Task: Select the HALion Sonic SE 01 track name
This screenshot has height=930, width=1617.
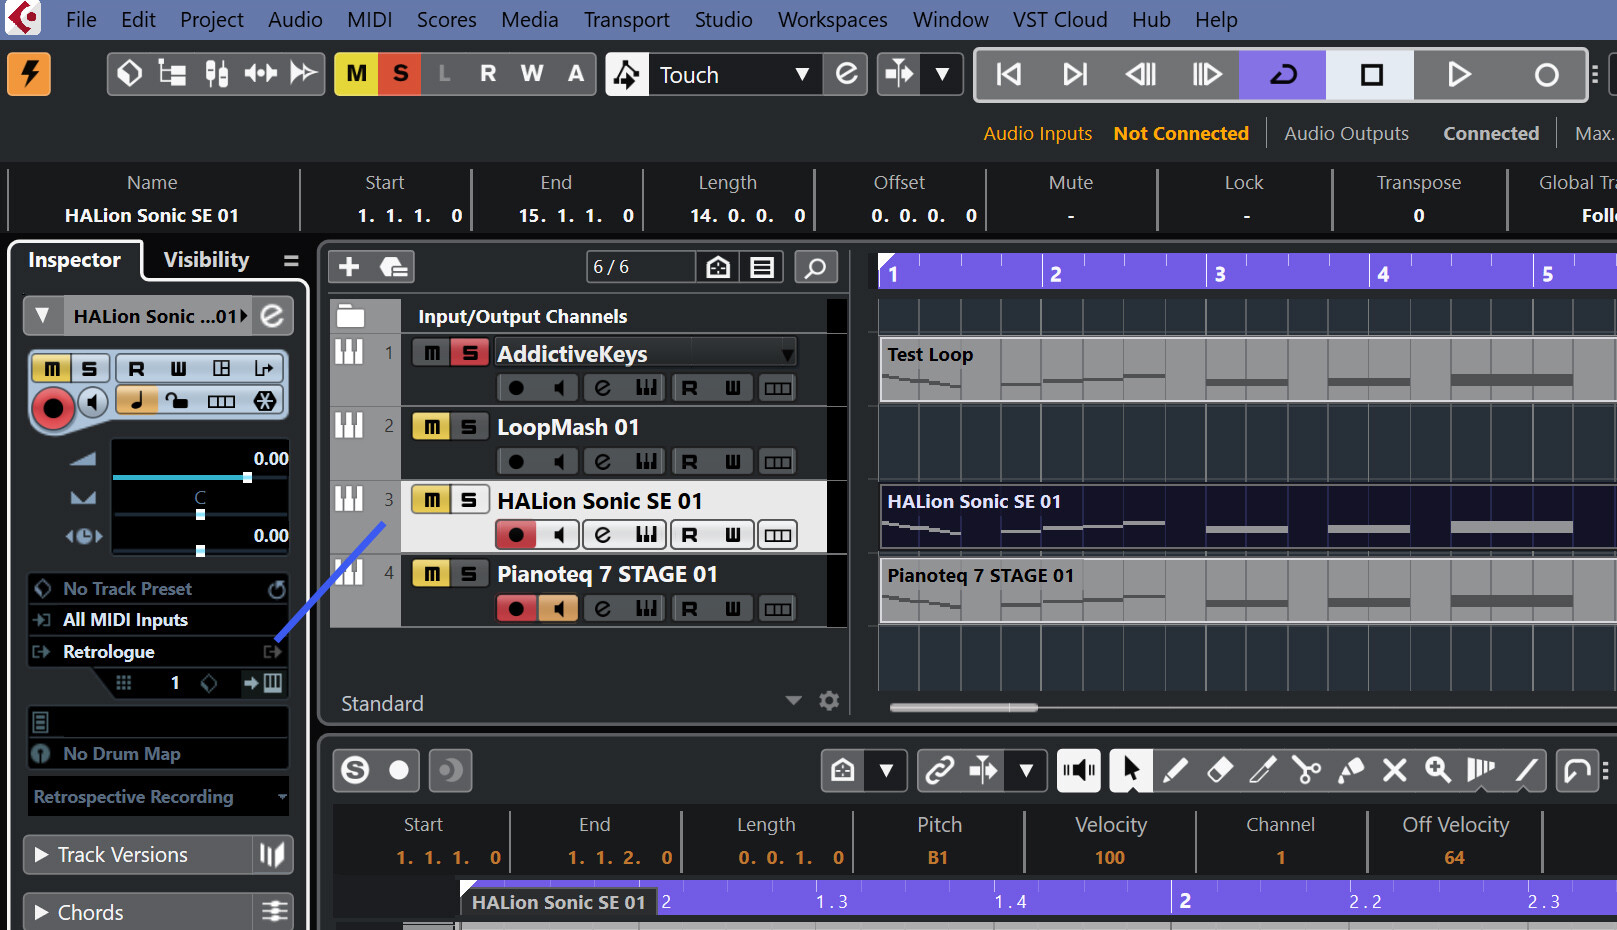Action: tap(600, 501)
